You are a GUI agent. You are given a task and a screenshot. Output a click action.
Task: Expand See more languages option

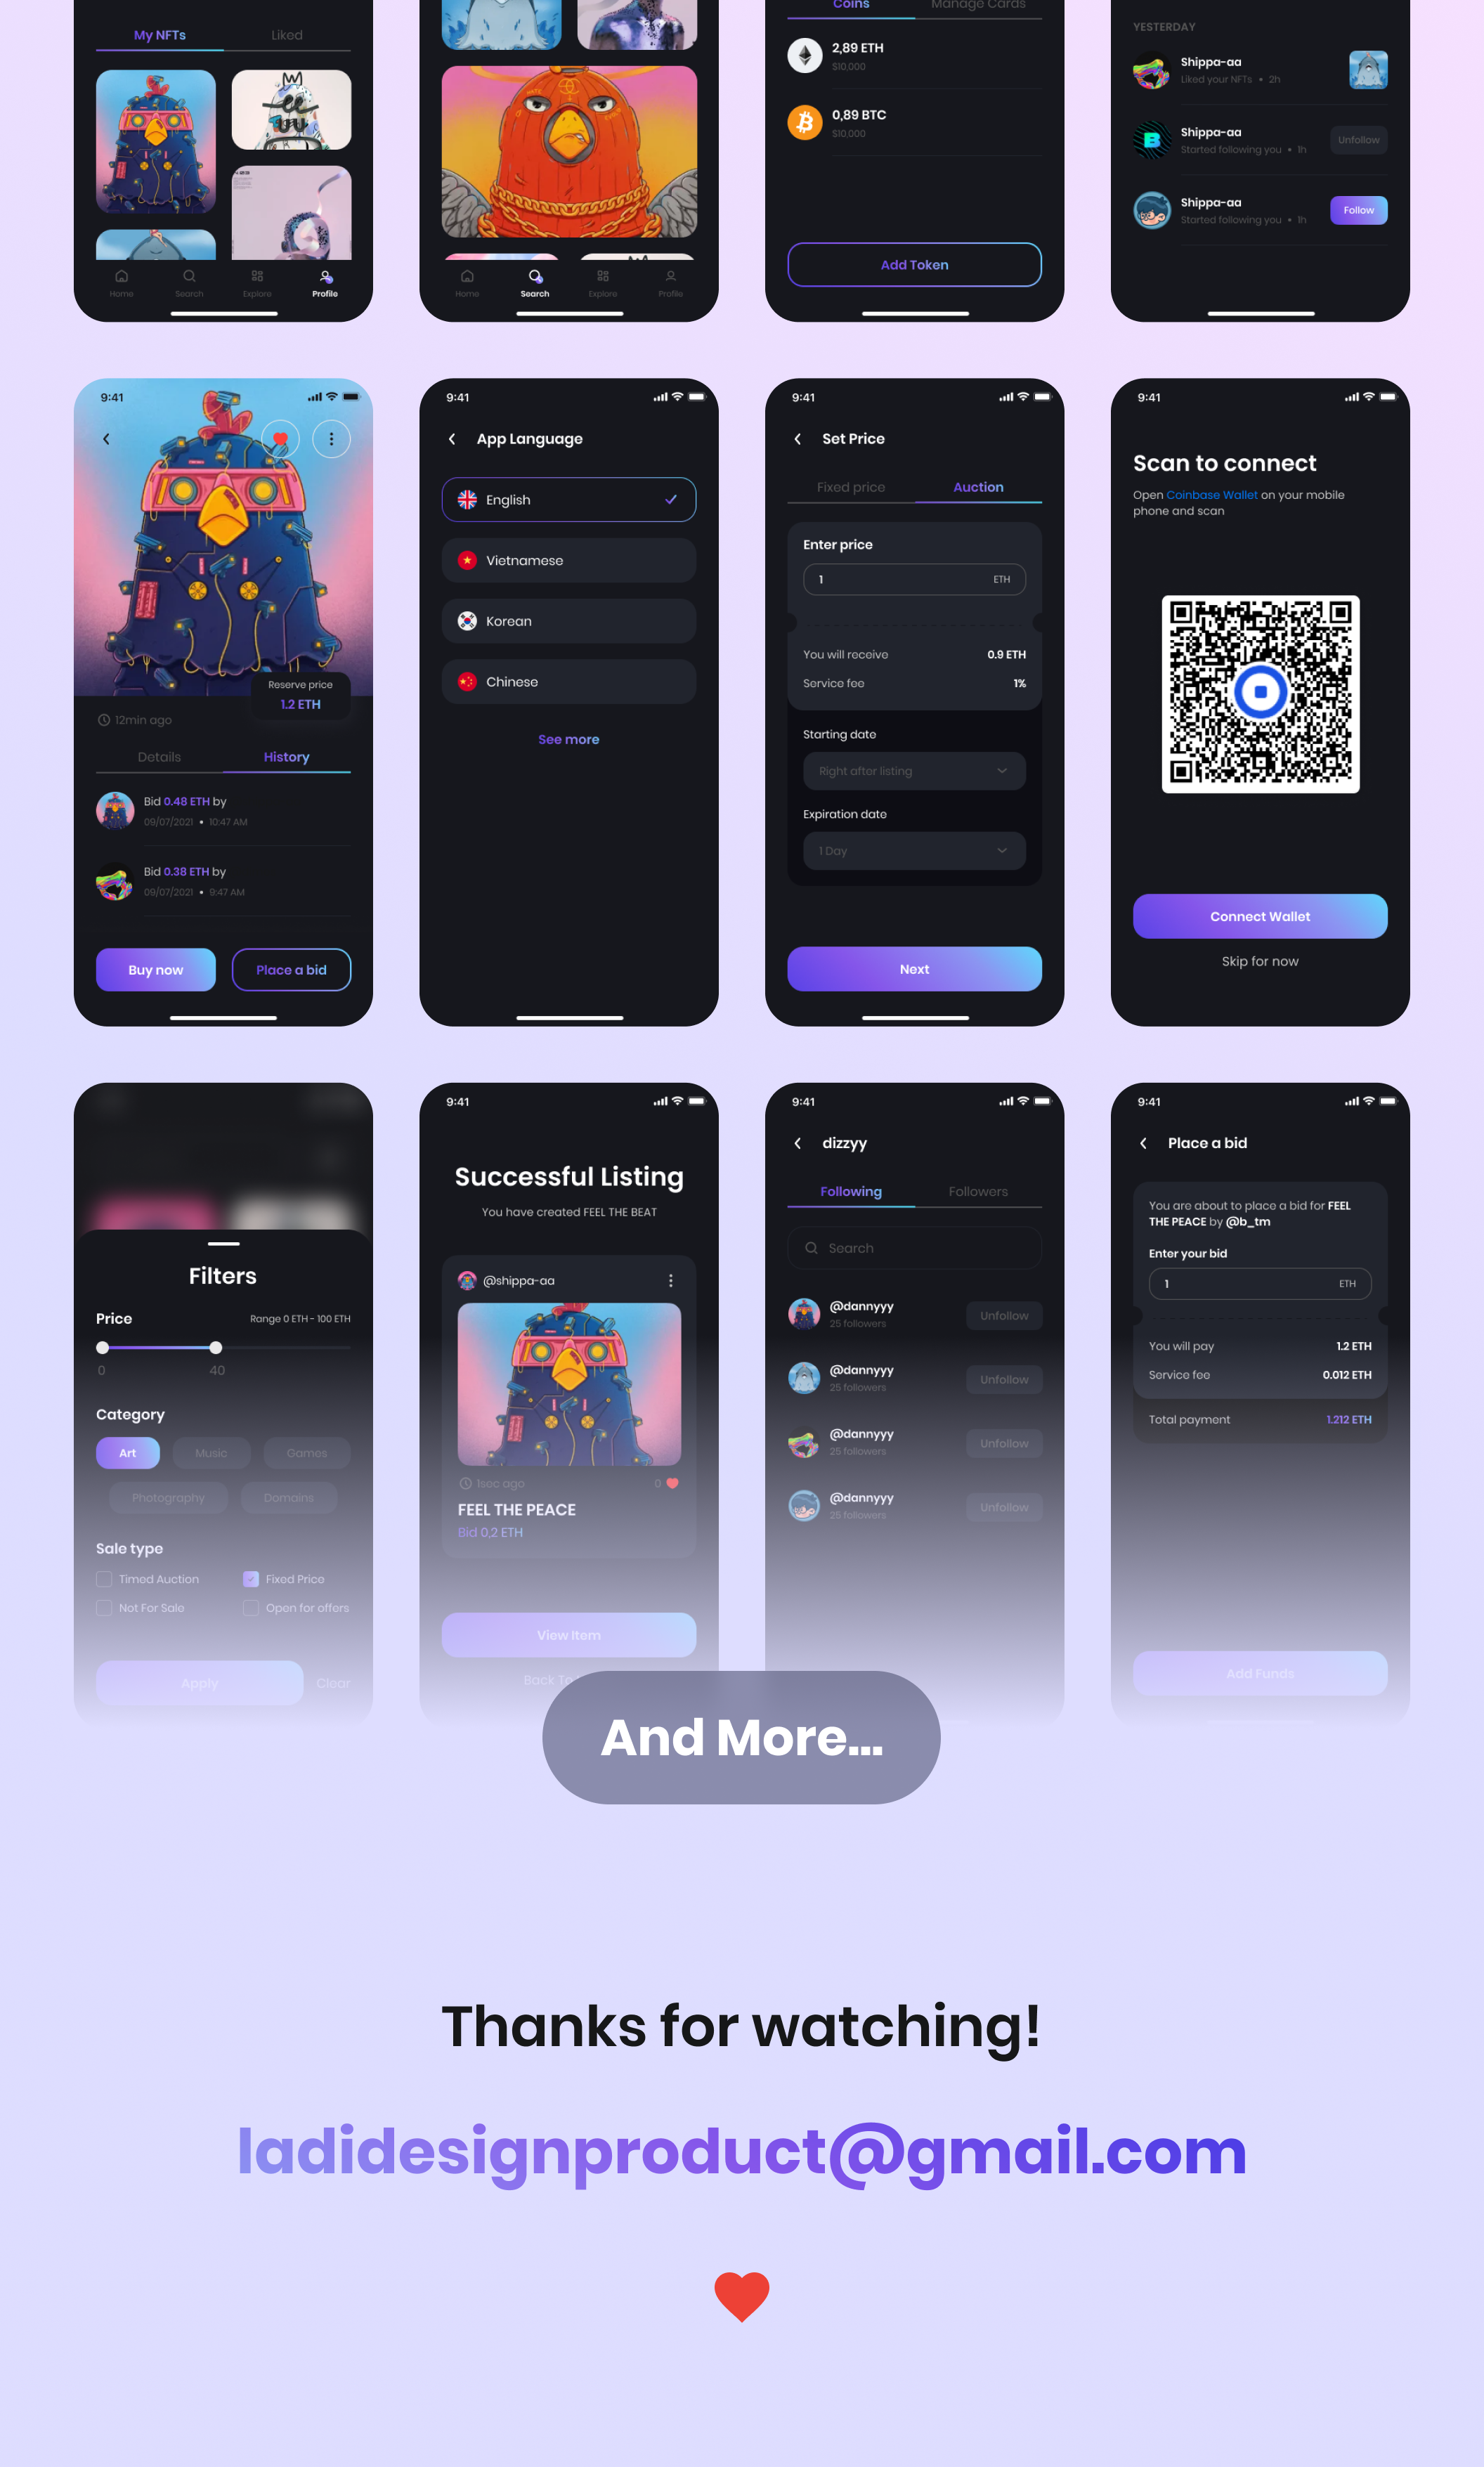pyautogui.click(x=568, y=738)
